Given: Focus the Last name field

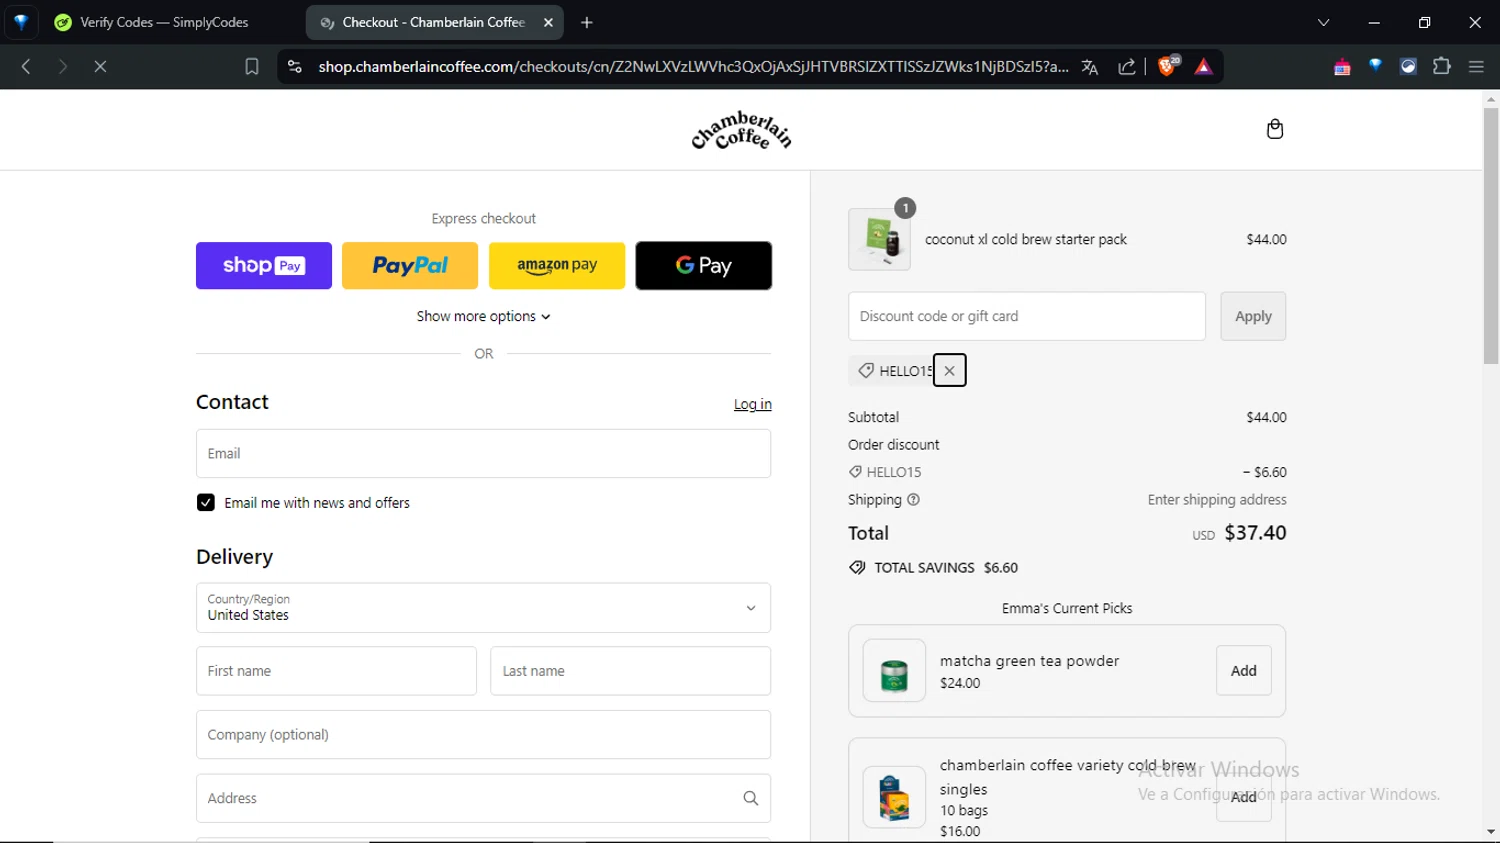Looking at the screenshot, I should tap(630, 671).
